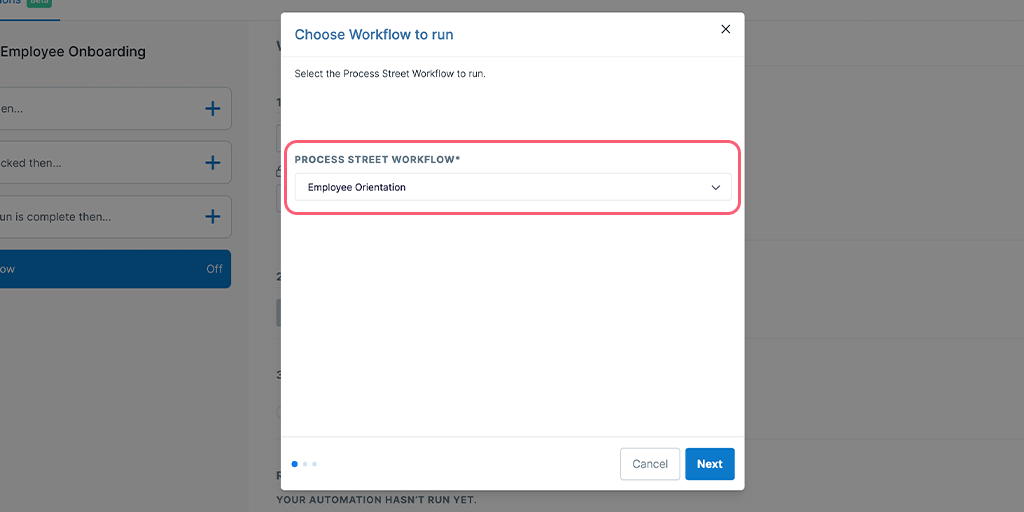Click the Employee Onboarding heading

coord(73,52)
